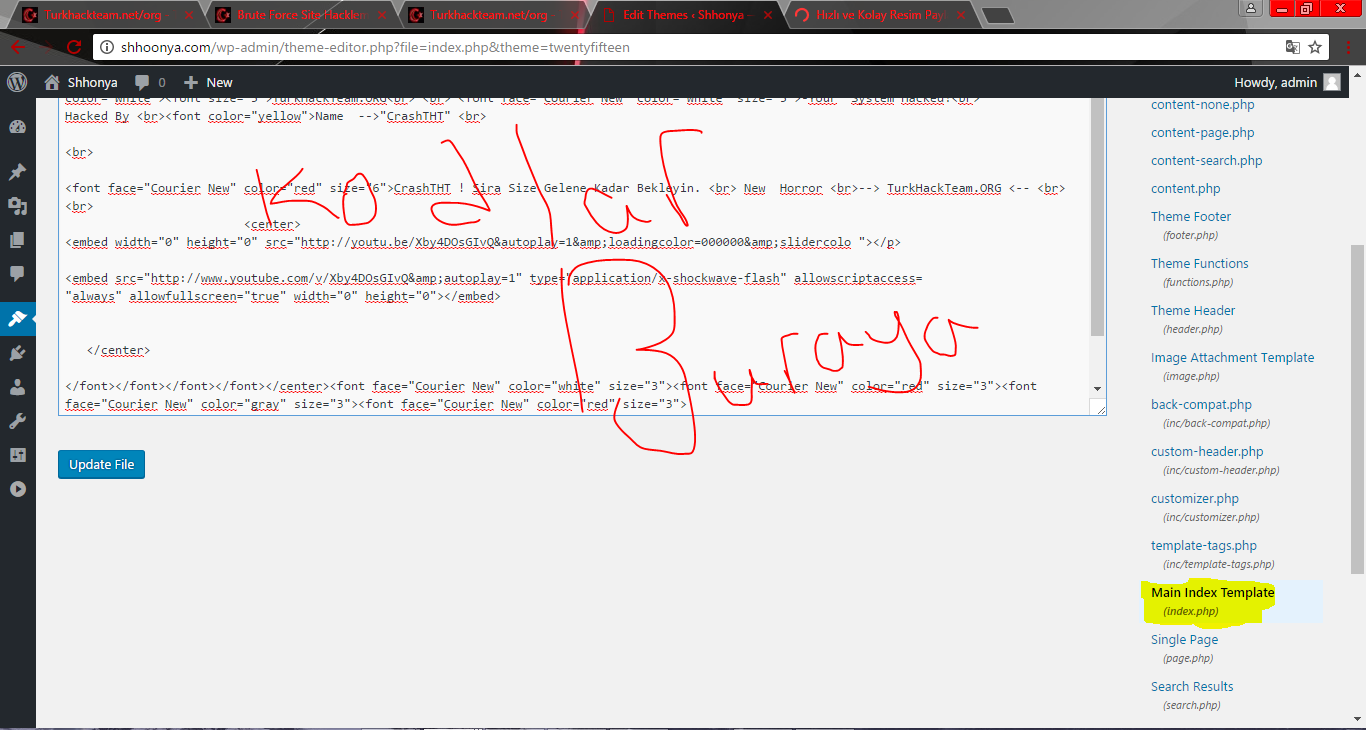Click the translate page icon in address bar
The width and height of the screenshot is (1366, 730).
point(1293,47)
